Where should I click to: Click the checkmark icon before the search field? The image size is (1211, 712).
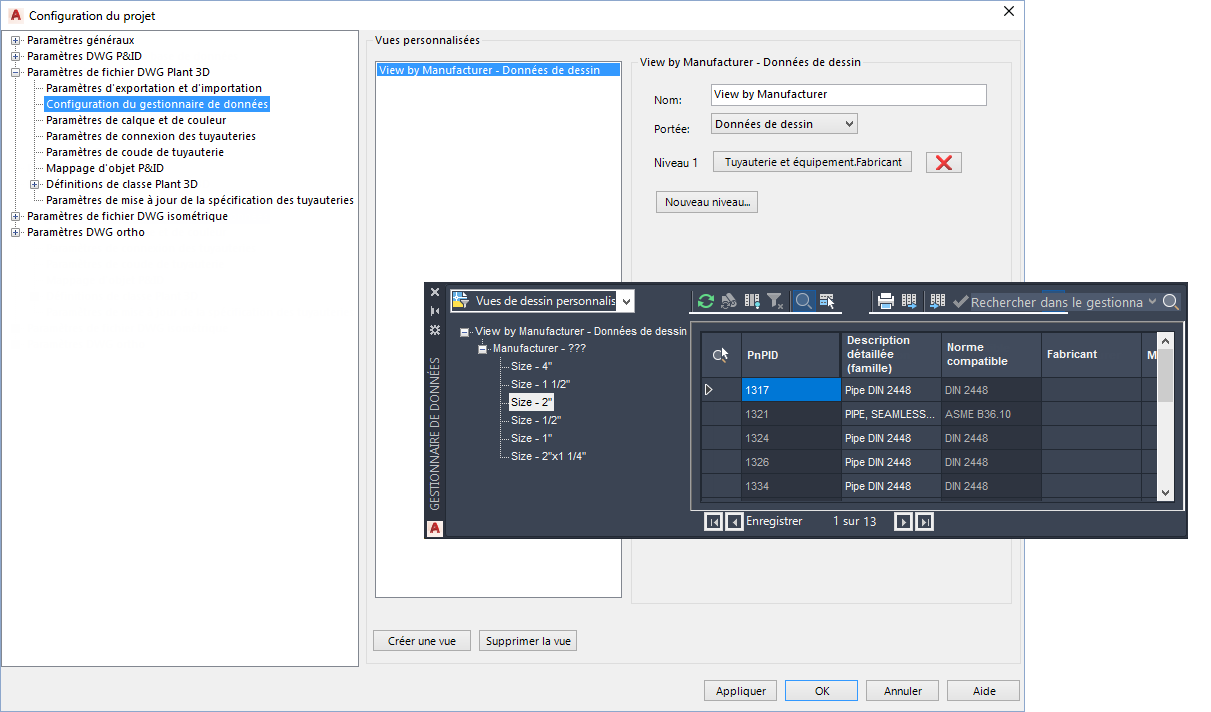[x=961, y=301]
